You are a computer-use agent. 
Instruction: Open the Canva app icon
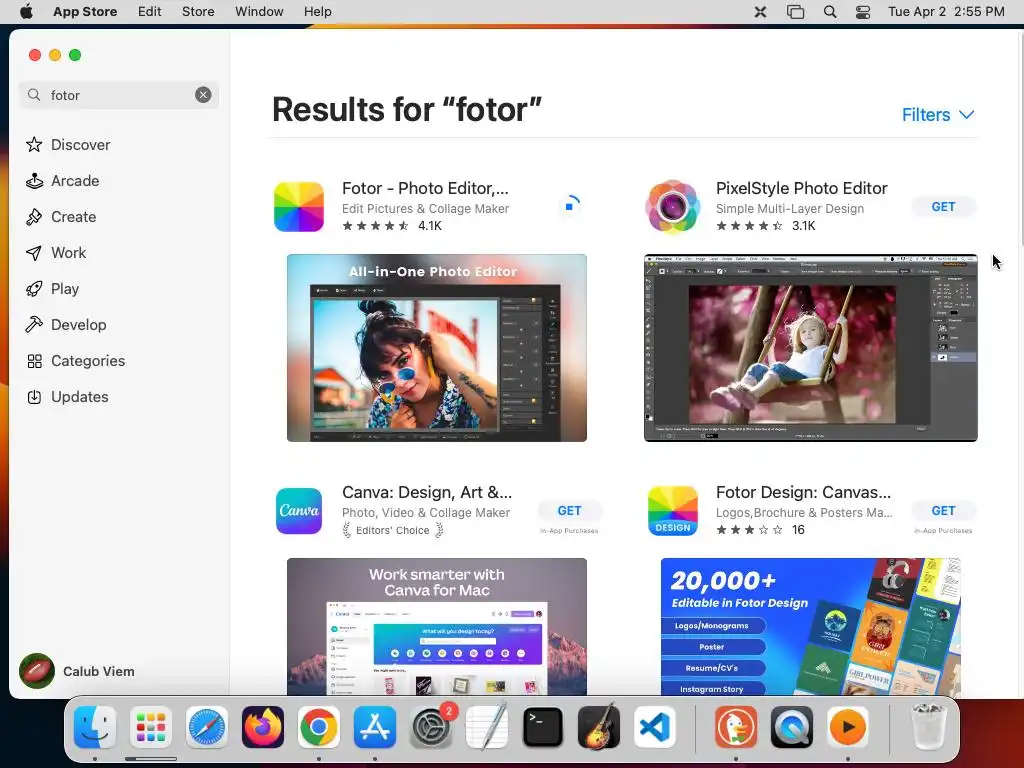[x=299, y=511]
